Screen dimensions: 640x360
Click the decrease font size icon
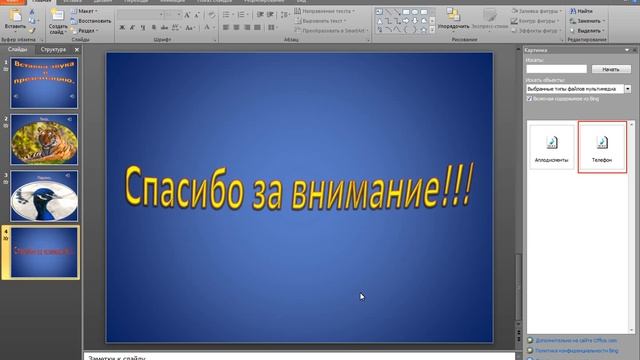coord(197,15)
